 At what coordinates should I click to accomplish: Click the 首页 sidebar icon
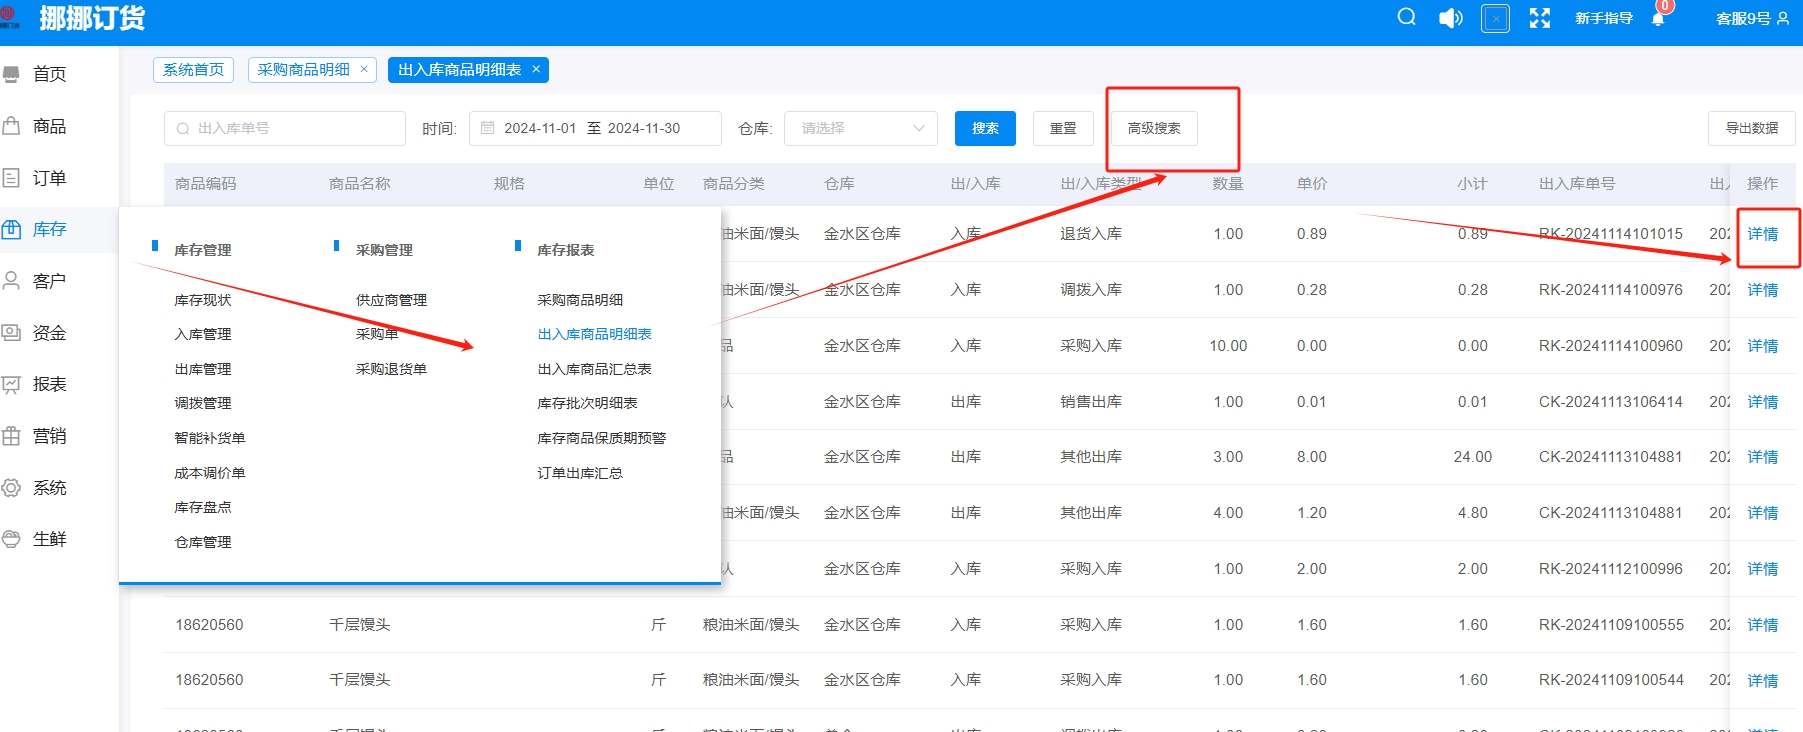point(12,74)
